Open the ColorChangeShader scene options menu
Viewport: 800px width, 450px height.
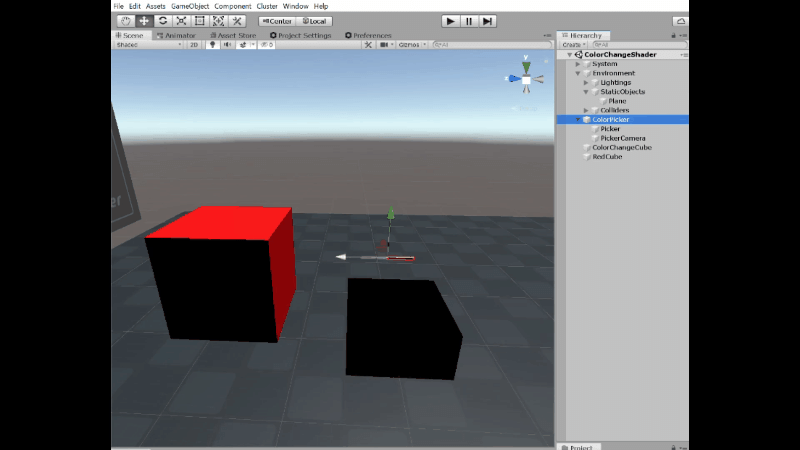683,55
